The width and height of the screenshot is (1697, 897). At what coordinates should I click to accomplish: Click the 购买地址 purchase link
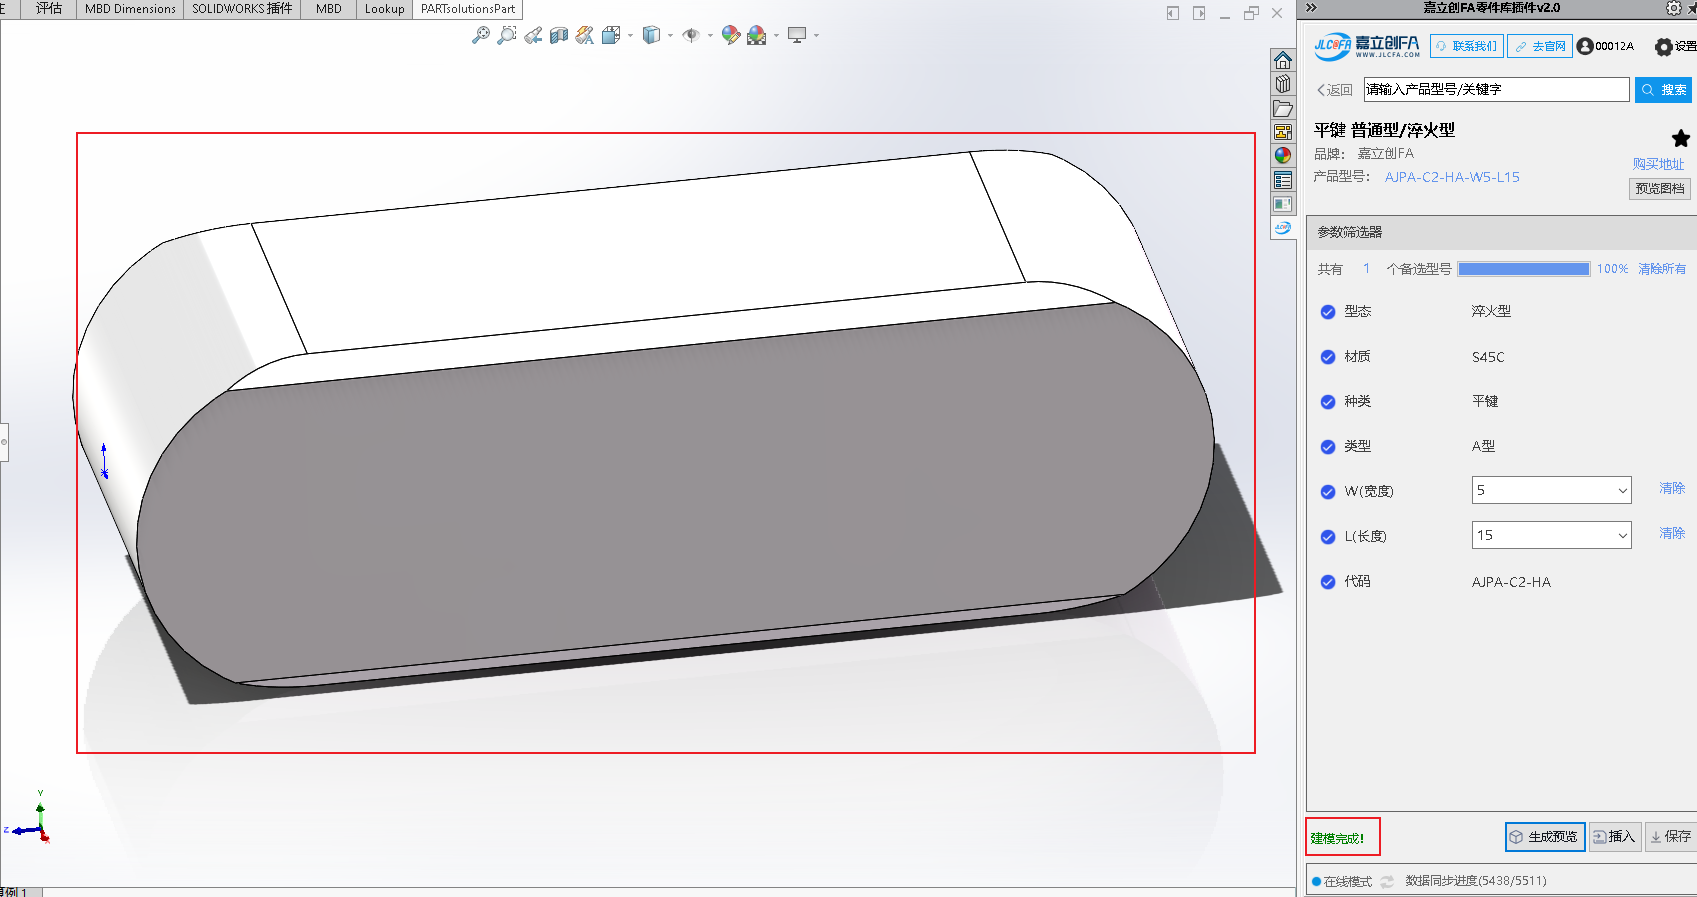tap(1658, 164)
